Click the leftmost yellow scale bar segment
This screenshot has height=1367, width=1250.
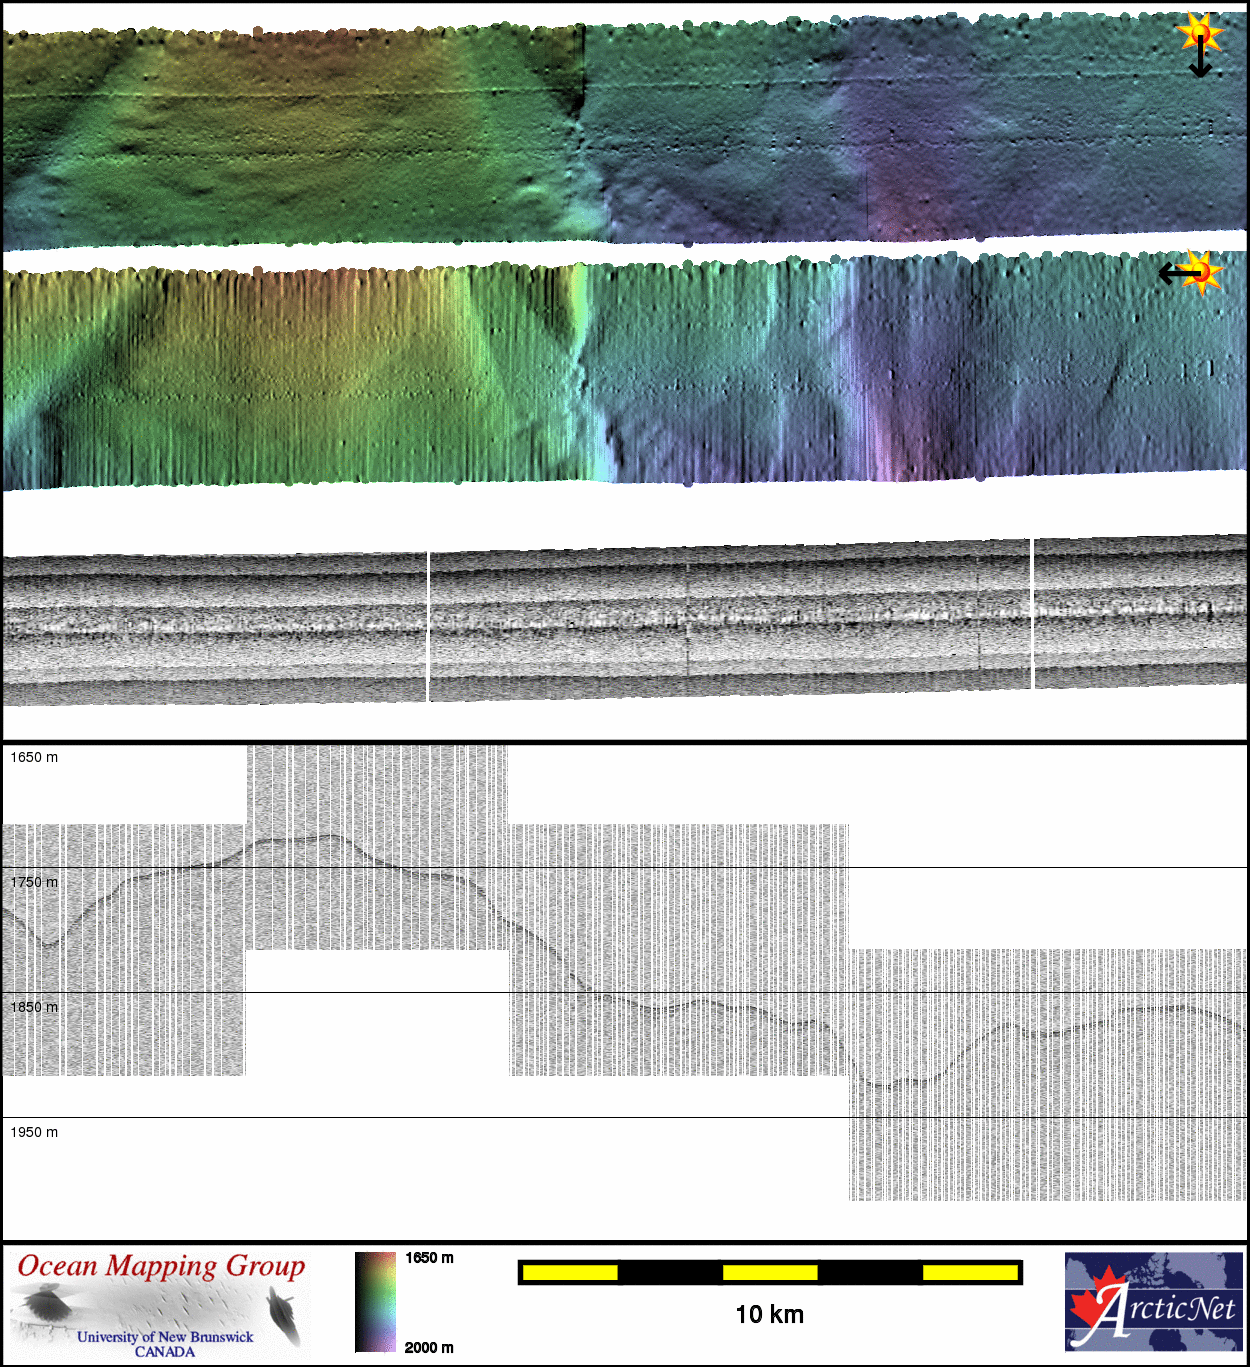pos(570,1272)
